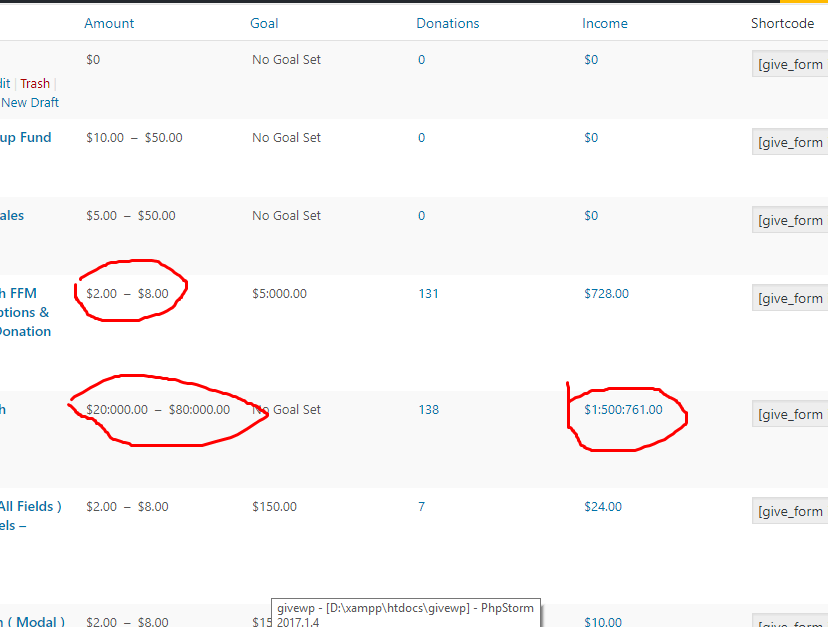The height and width of the screenshot is (627, 828).
Task: Sort by the Donations column header
Action: point(448,23)
